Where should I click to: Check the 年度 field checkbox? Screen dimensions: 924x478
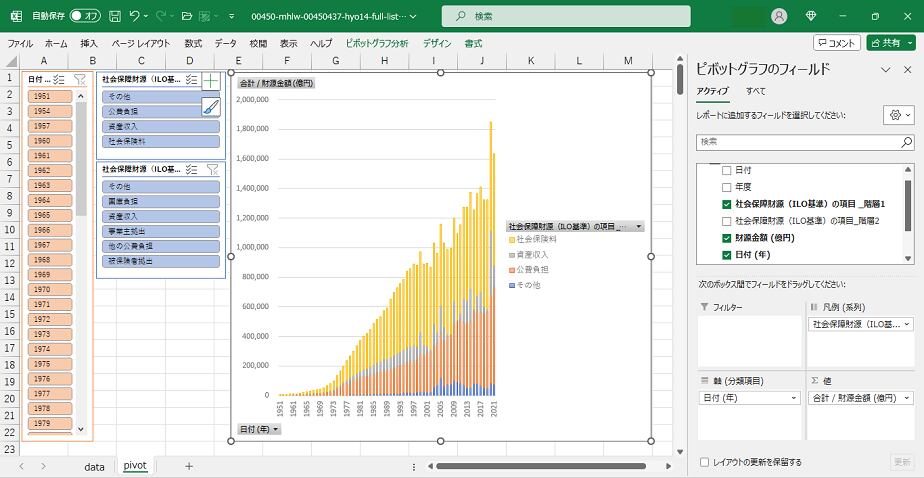click(x=727, y=187)
